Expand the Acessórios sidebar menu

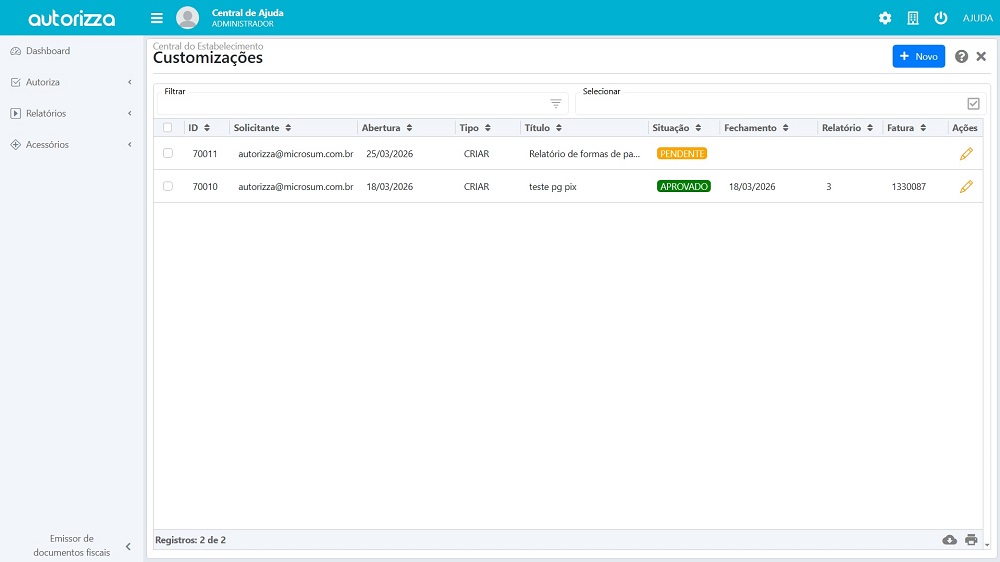(x=70, y=145)
